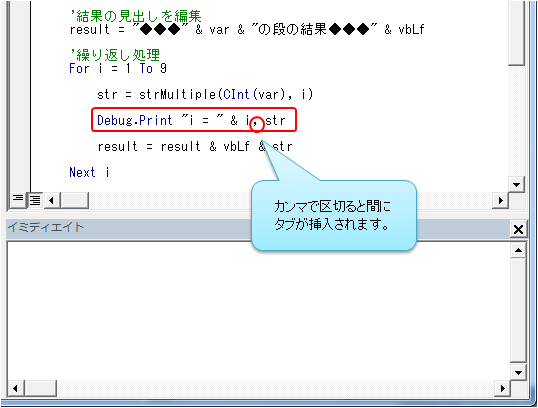
Task: Click code pane vertical scrollbar thumb
Action: tap(516, 33)
